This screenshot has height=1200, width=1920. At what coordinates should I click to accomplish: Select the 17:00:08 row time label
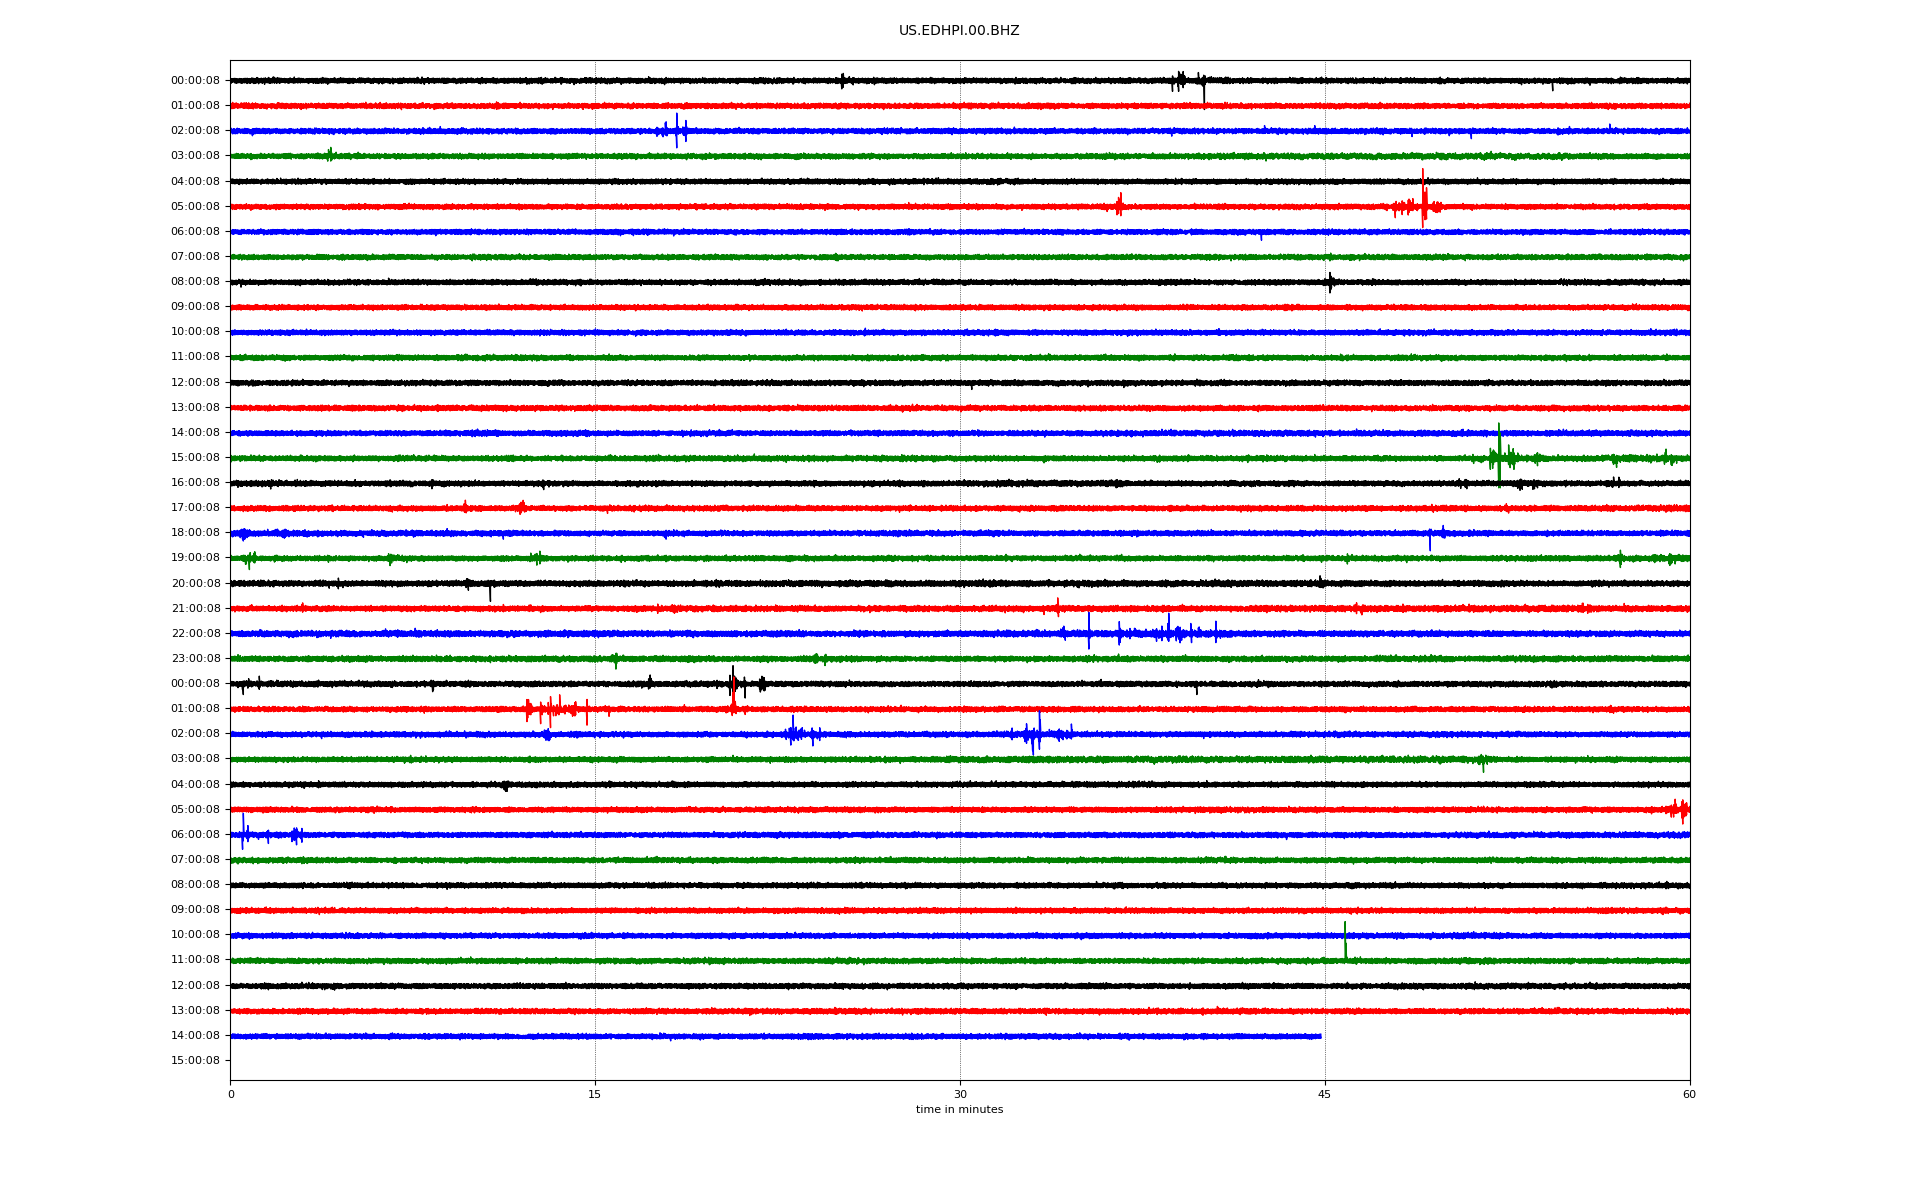(195, 508)
